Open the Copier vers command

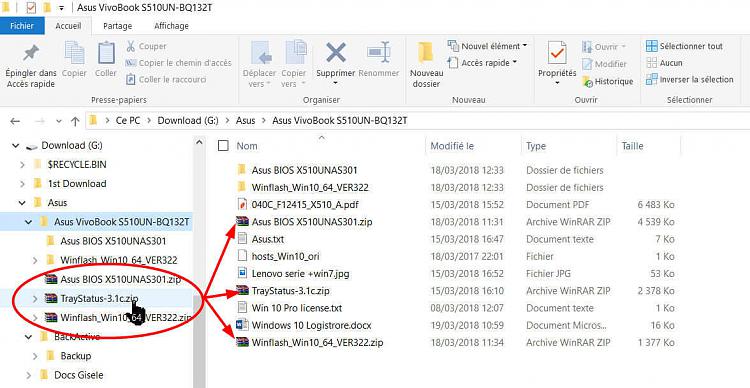pos(294,65)
